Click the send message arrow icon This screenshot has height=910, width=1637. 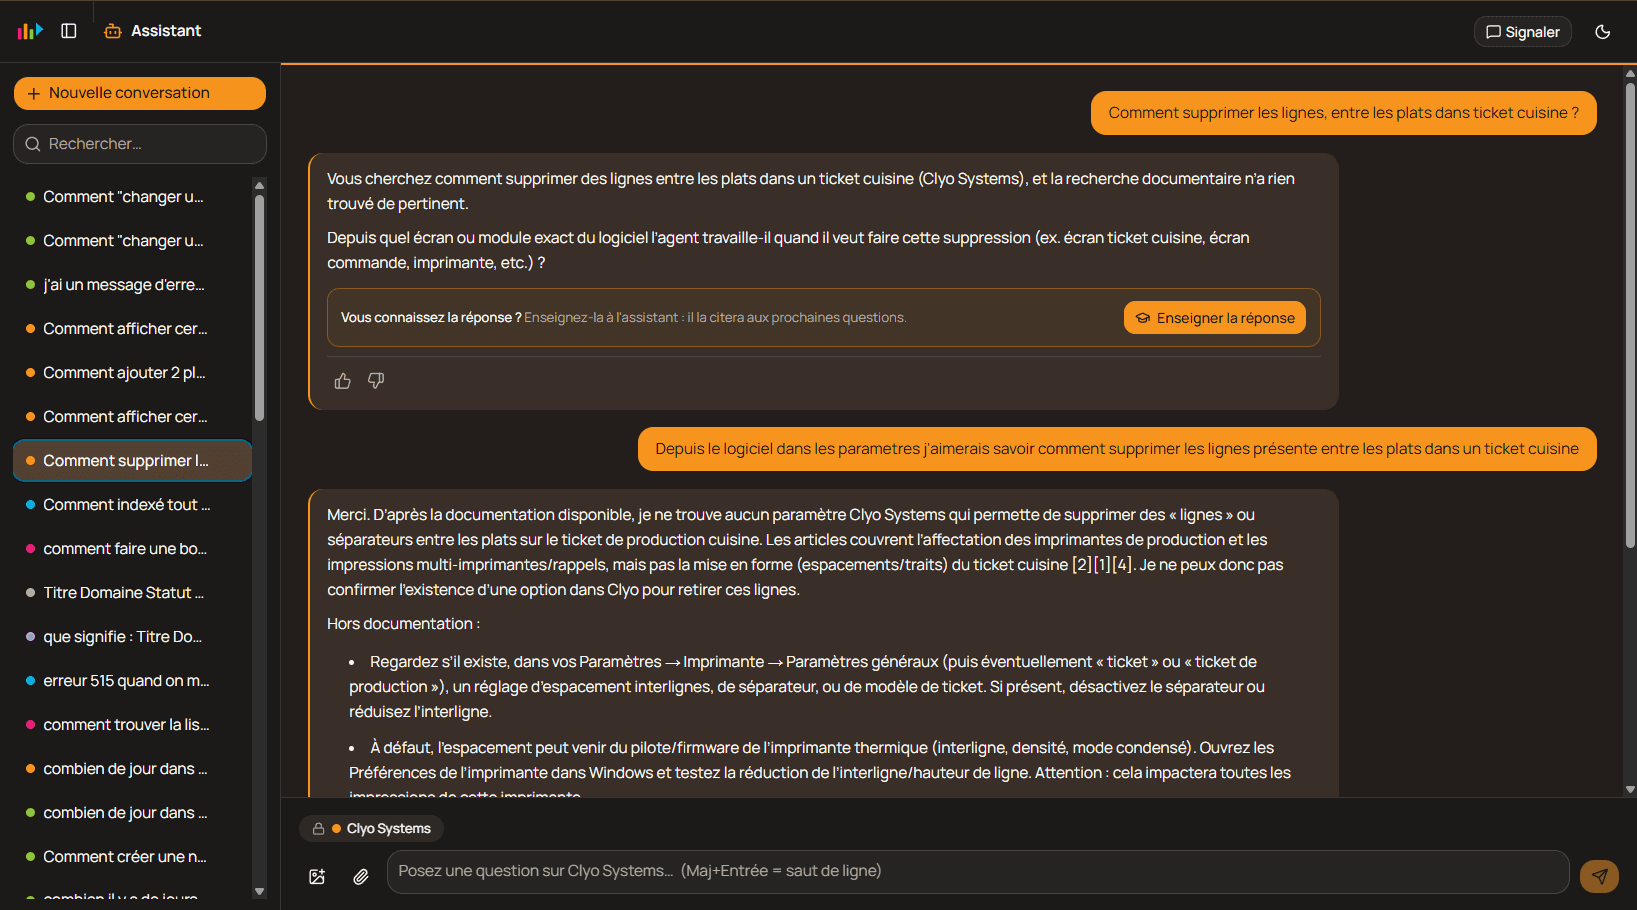point(1599,876)
